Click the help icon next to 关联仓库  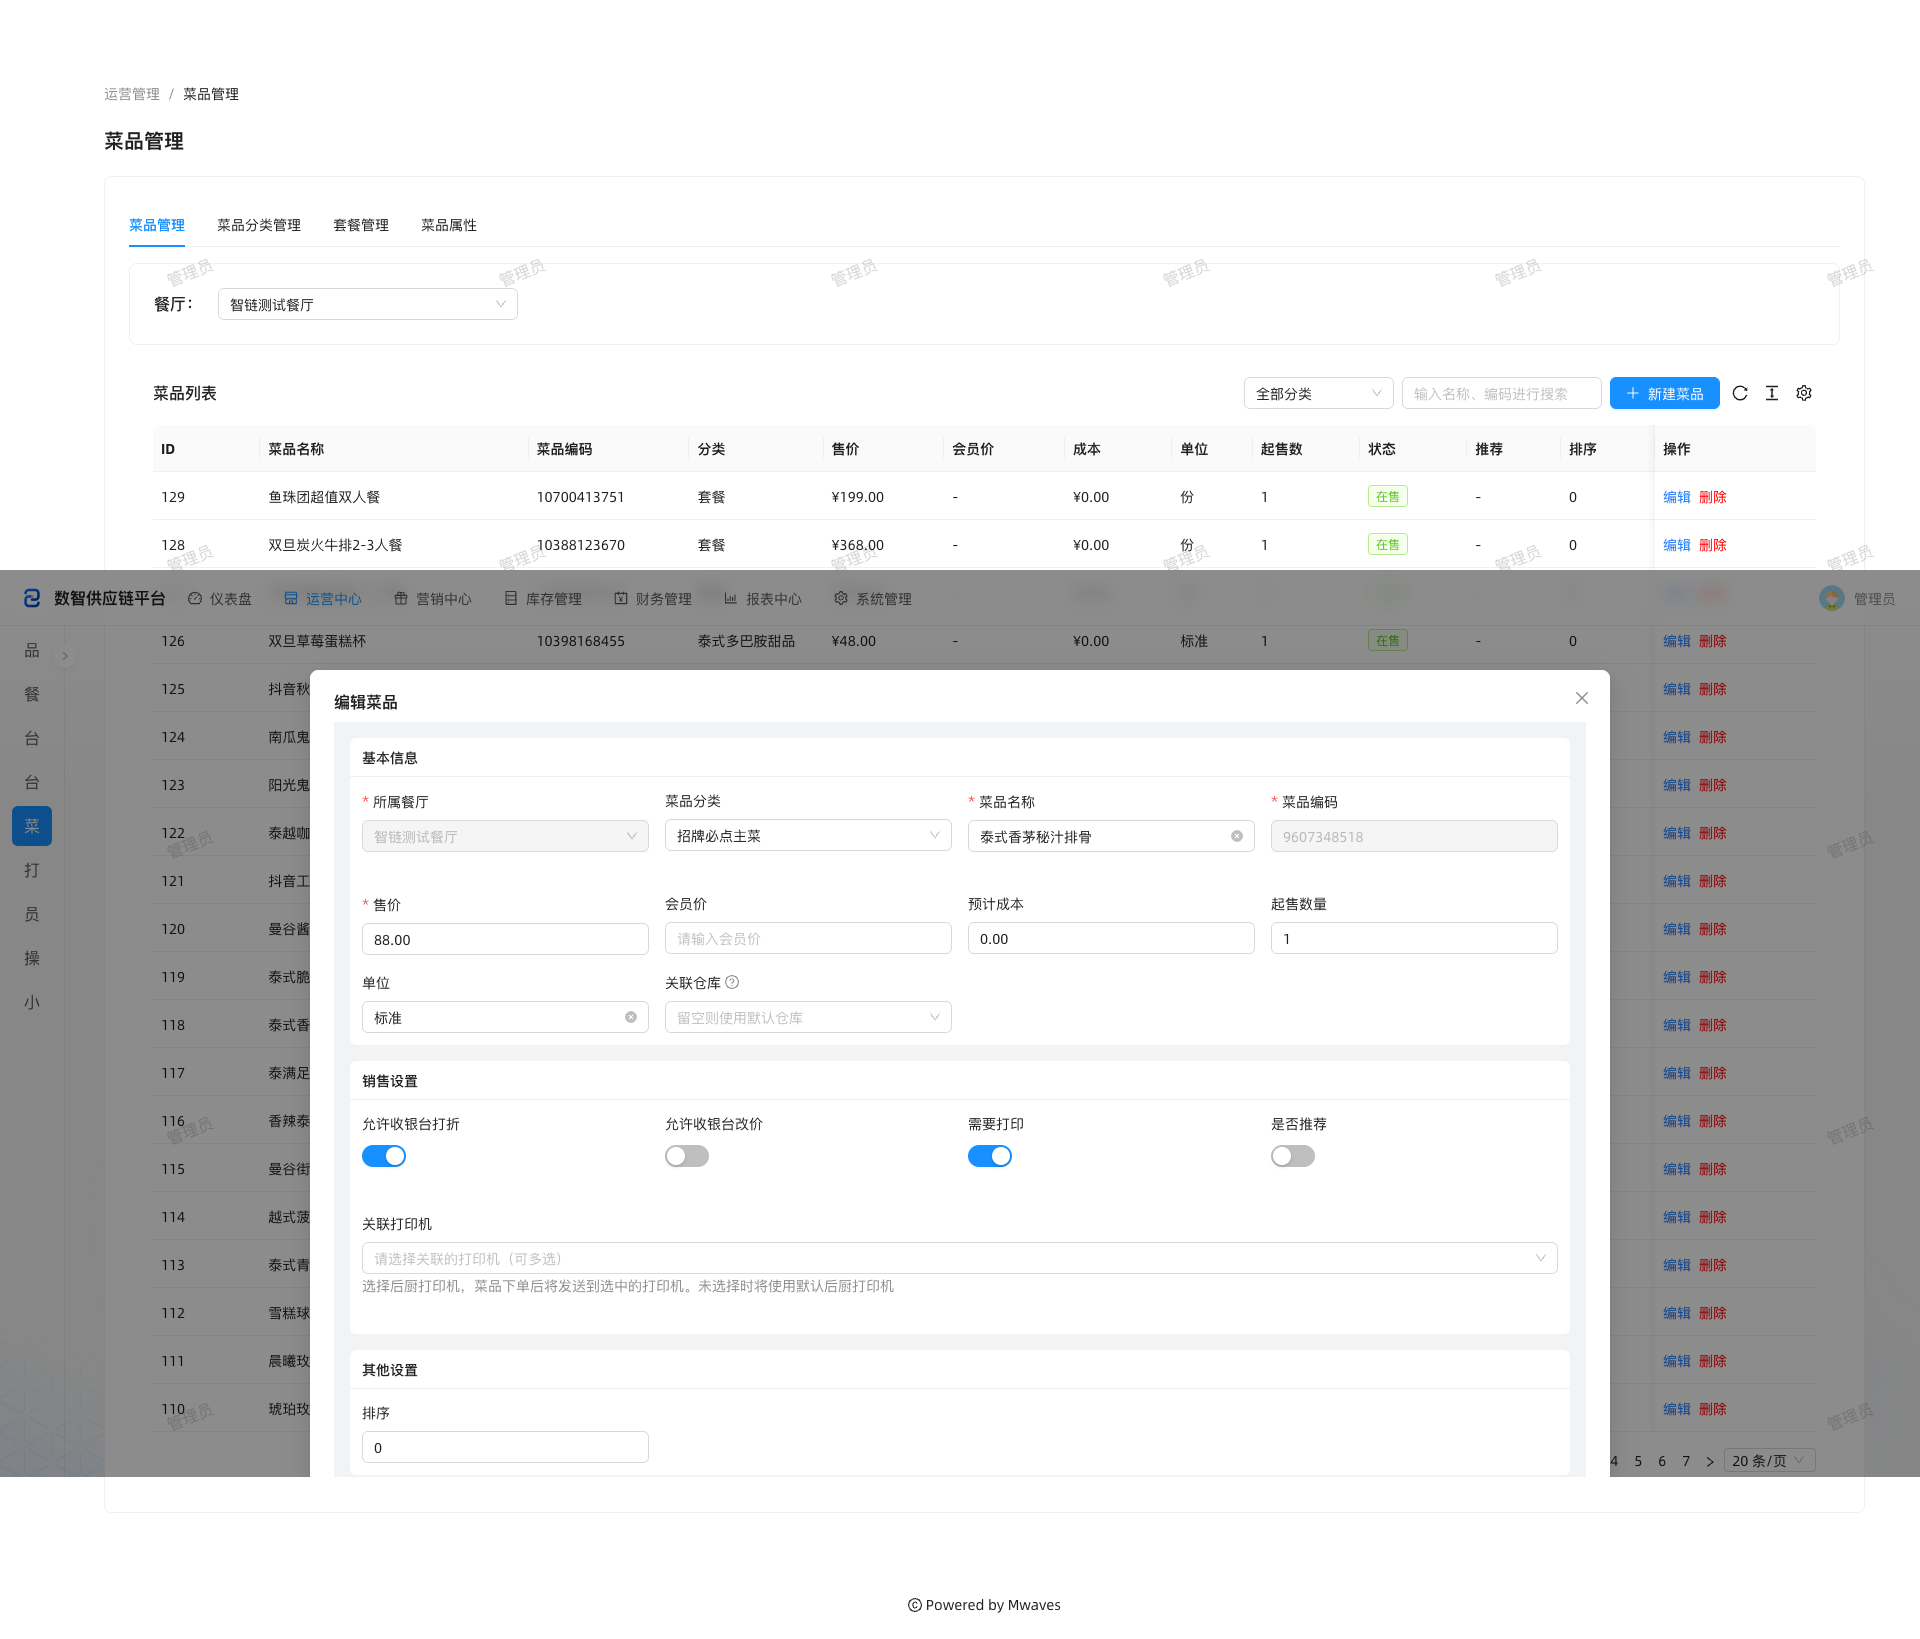(x=732, y=982)
